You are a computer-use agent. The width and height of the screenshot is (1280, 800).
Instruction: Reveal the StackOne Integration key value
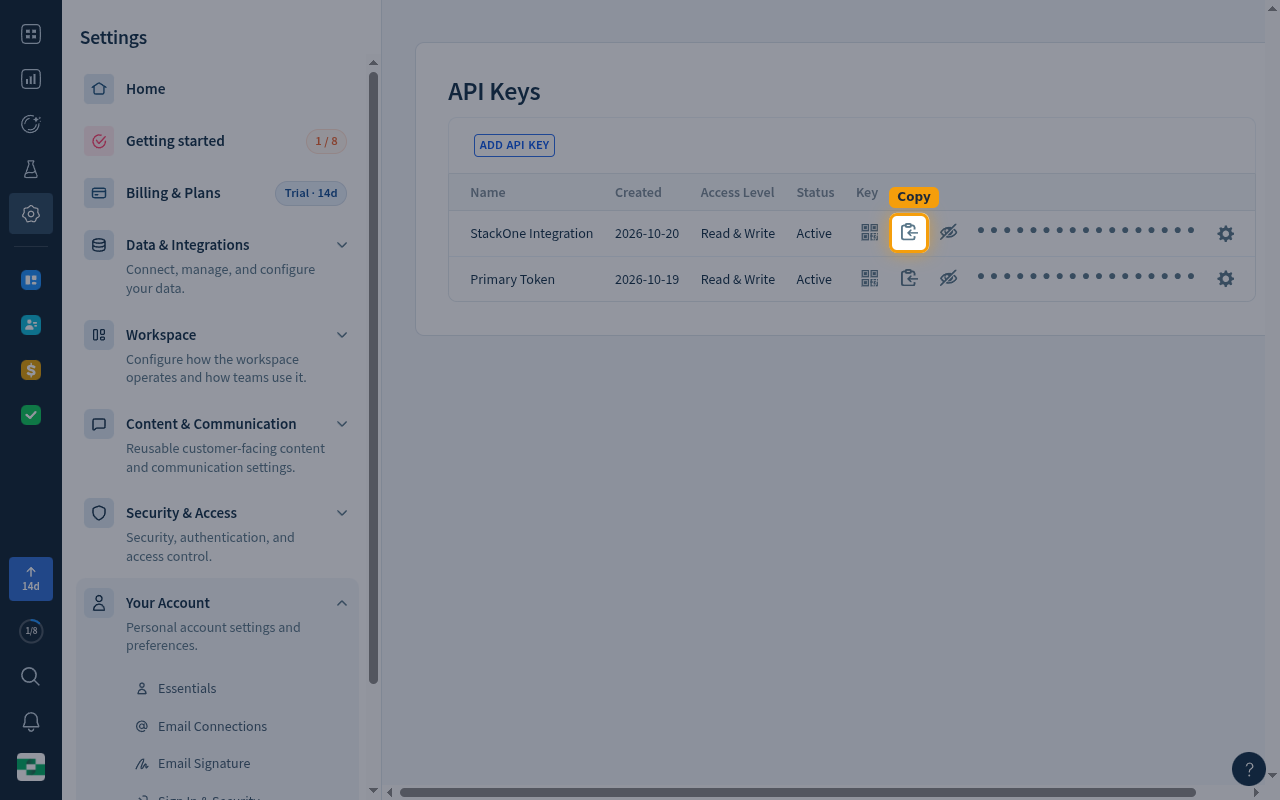(948, 233)
